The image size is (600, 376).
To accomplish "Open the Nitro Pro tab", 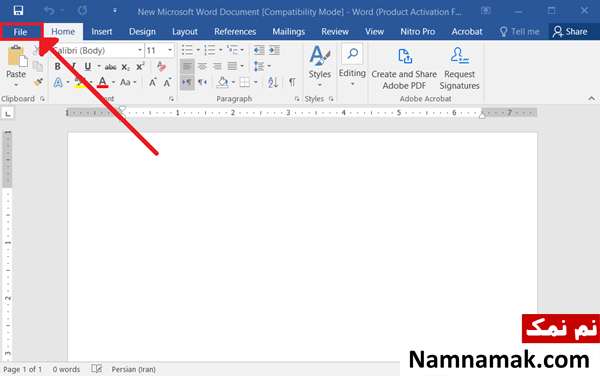I will click(x=417, y=32).
